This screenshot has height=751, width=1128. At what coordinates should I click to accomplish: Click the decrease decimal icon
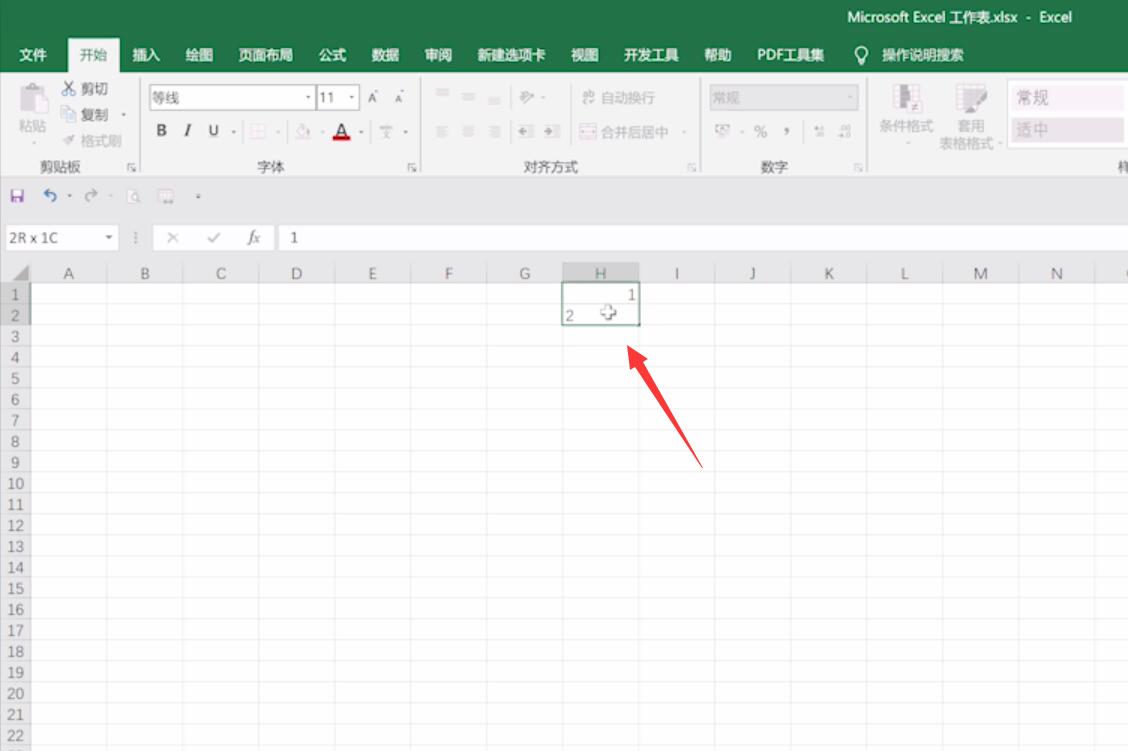coord(845,131)
